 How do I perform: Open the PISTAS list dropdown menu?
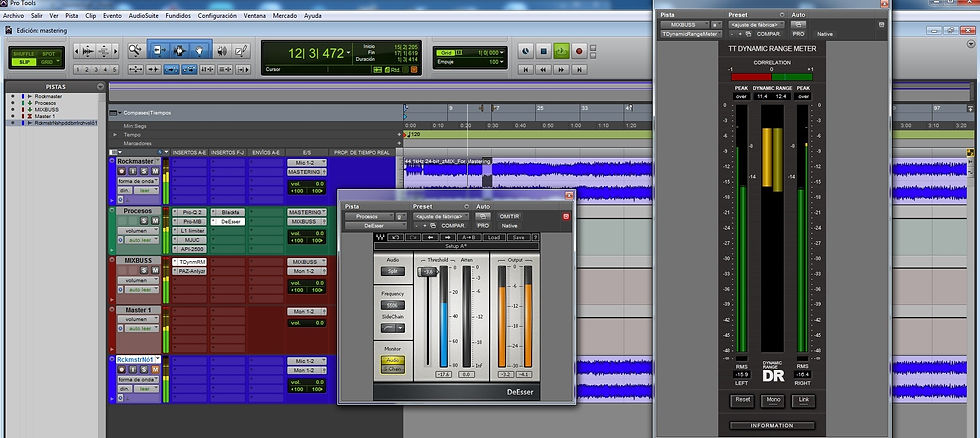101,87
